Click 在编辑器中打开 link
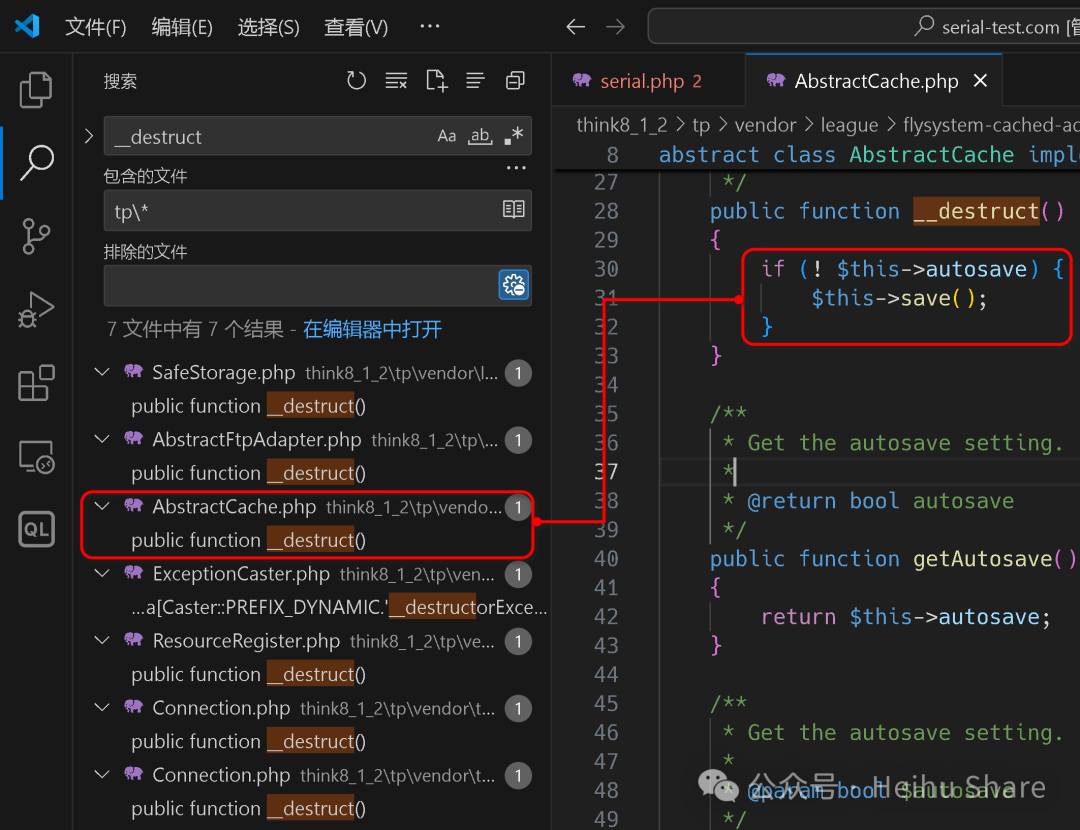1080x830 pixels. [372, 329]
